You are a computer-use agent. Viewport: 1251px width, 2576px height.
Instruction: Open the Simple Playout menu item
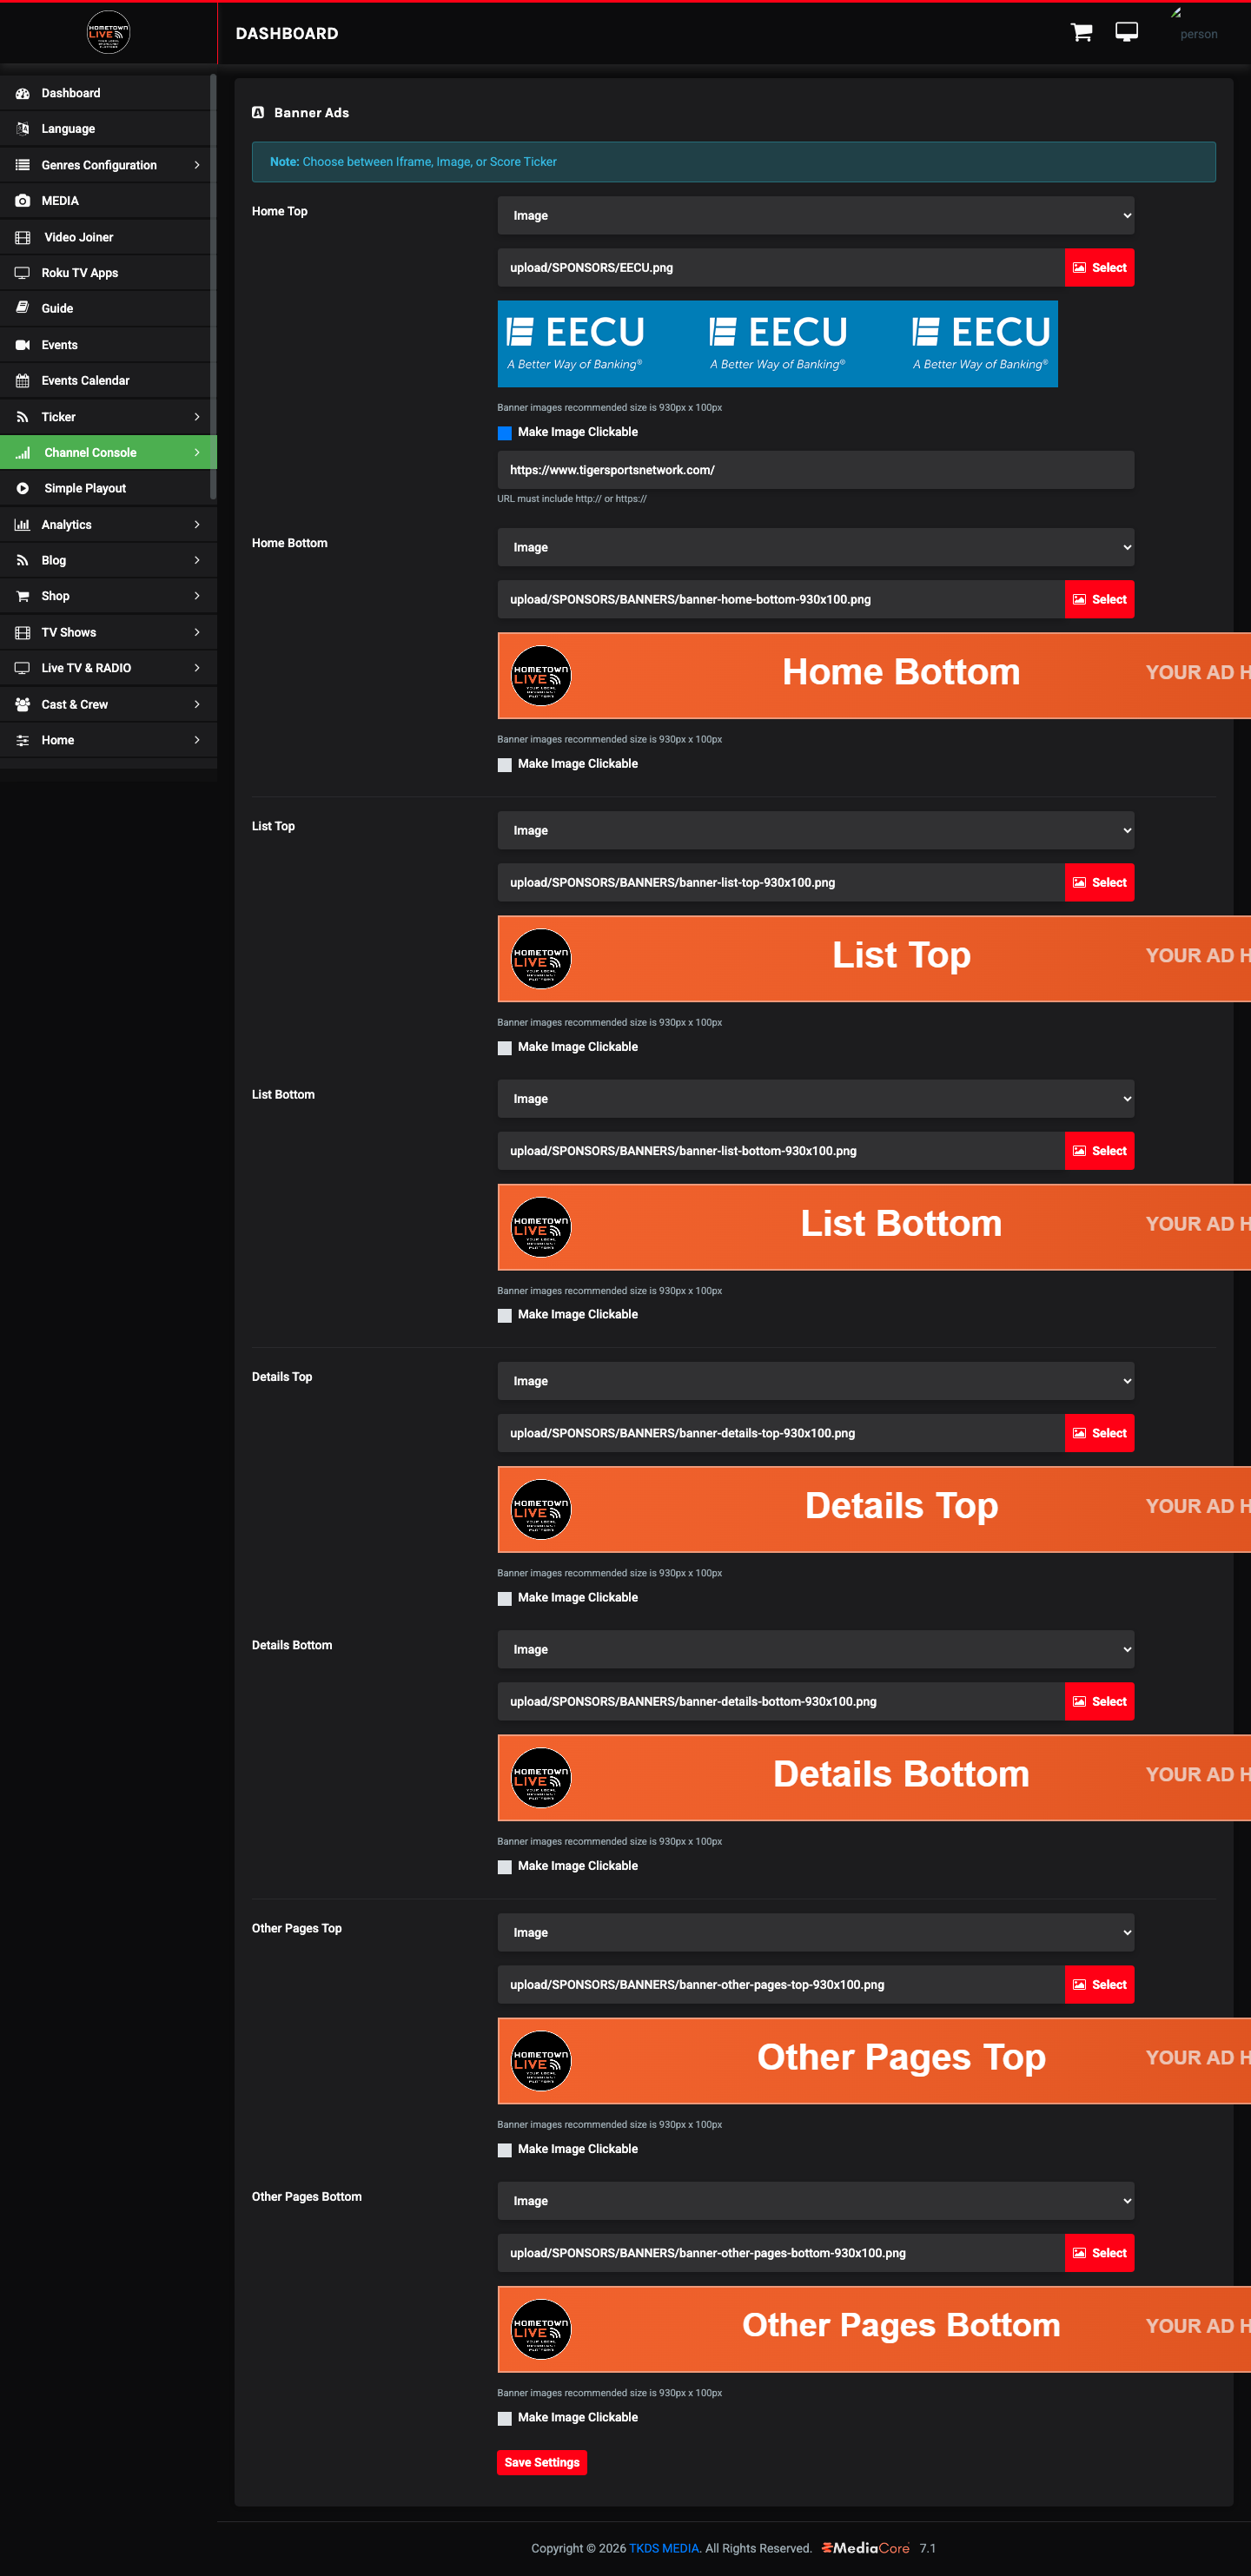click(x=106, y=488)
